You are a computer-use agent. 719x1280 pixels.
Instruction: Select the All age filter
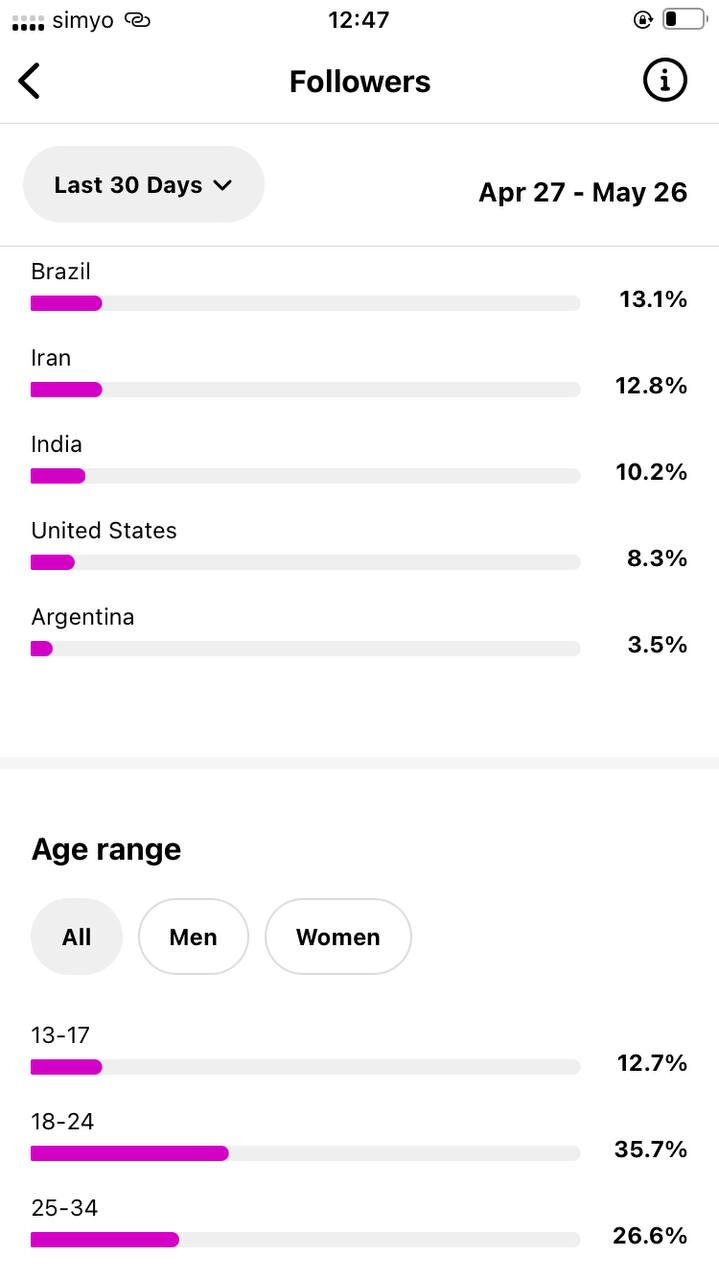coord(77,937)
